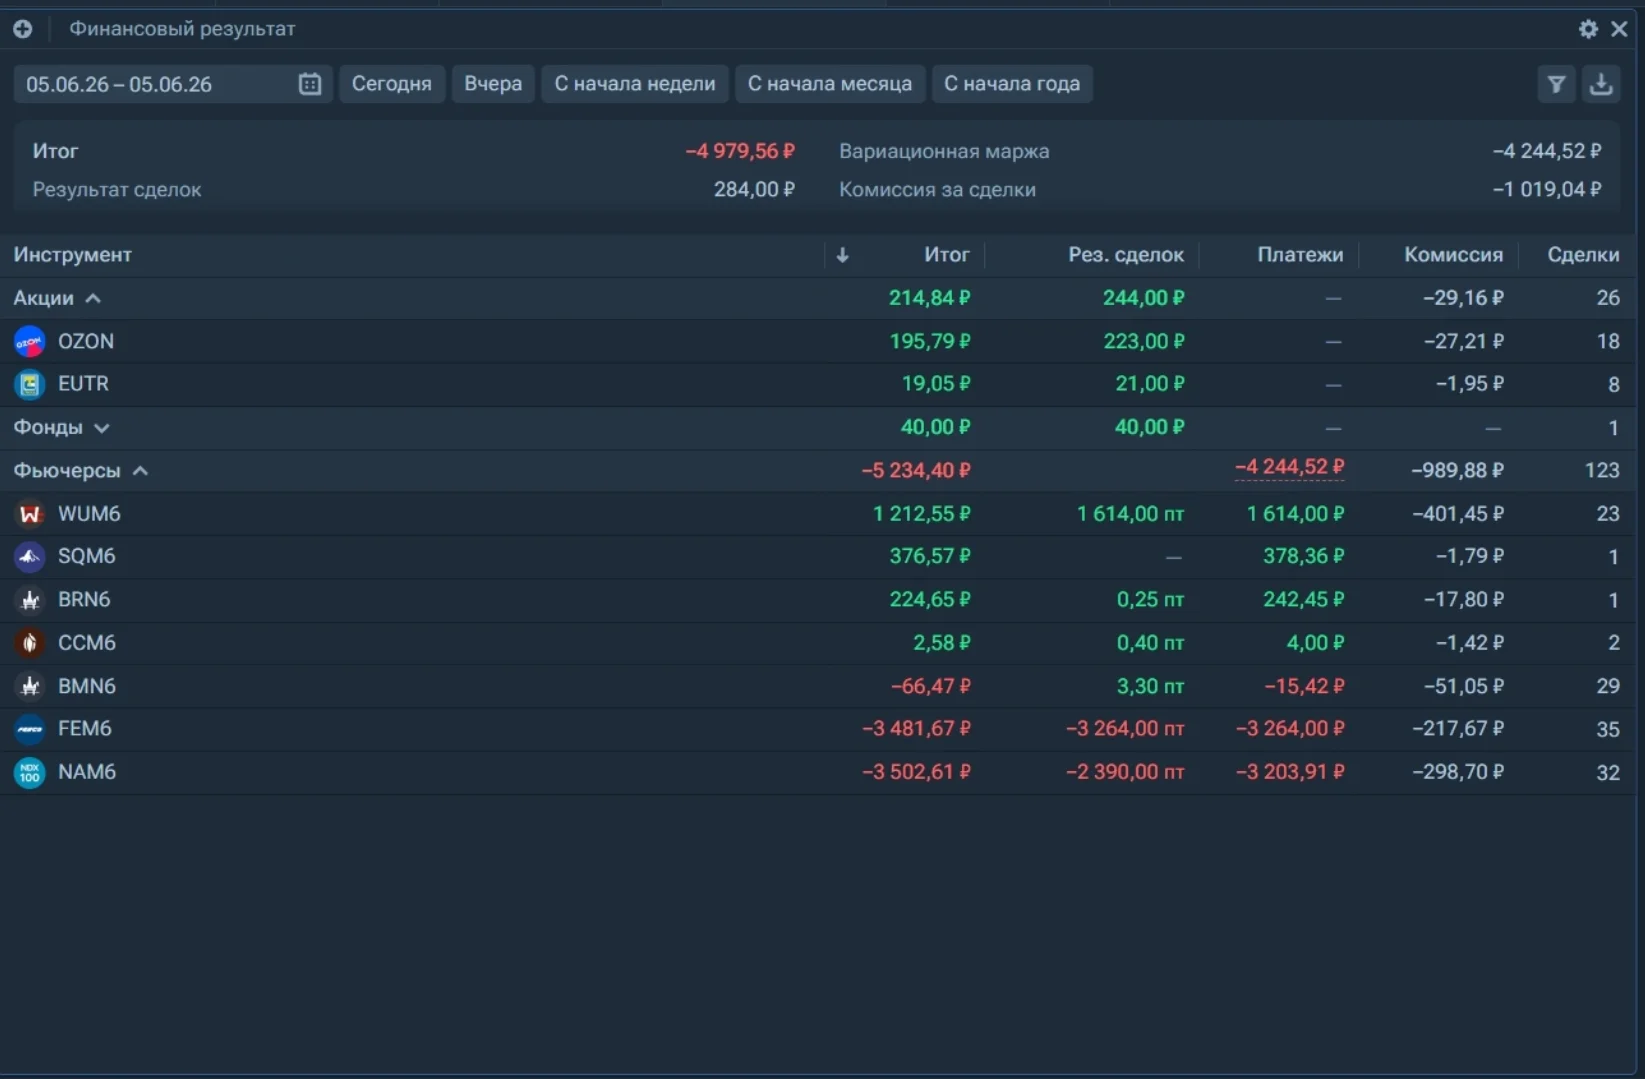Click the SQM6 futures logo
1645x1079 pixels.
pyautogui.click(x=30, y=557)
